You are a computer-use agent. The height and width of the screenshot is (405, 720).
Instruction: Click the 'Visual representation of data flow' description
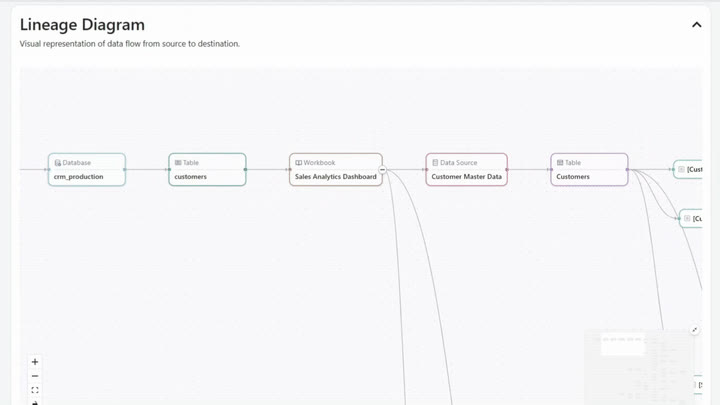tap(129, 44)
